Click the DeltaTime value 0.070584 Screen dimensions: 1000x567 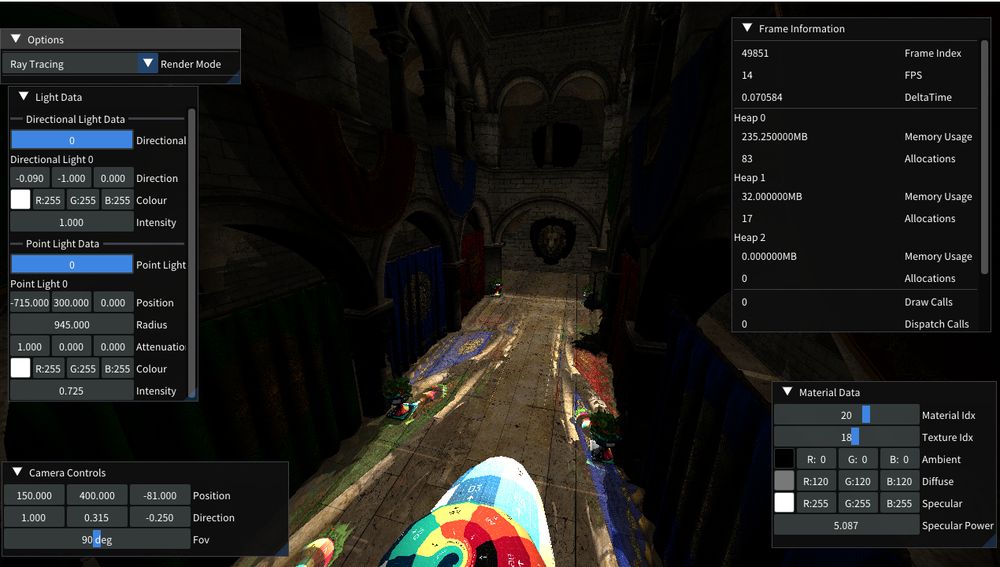point(761,97)
